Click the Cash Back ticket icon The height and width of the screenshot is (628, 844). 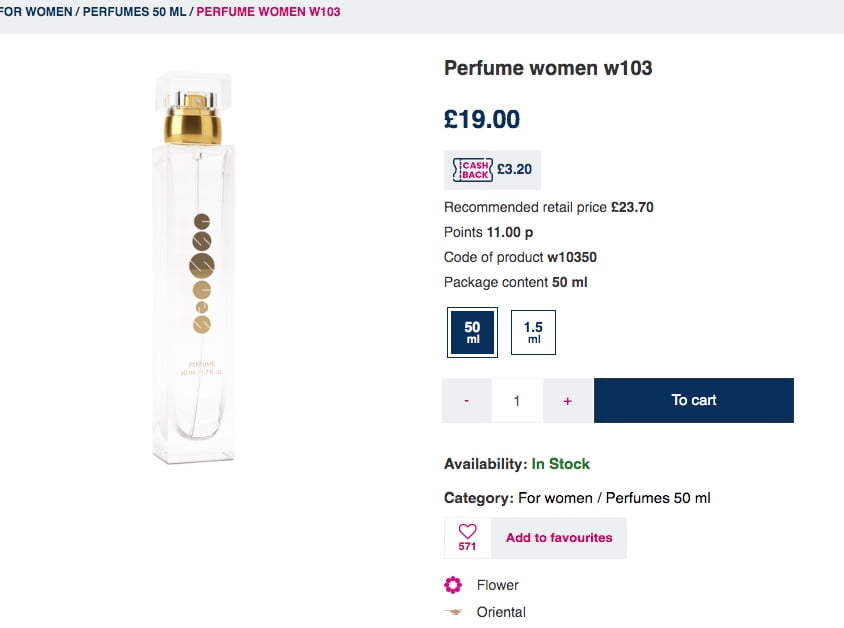pyautogui.click(x=472, y=169)
